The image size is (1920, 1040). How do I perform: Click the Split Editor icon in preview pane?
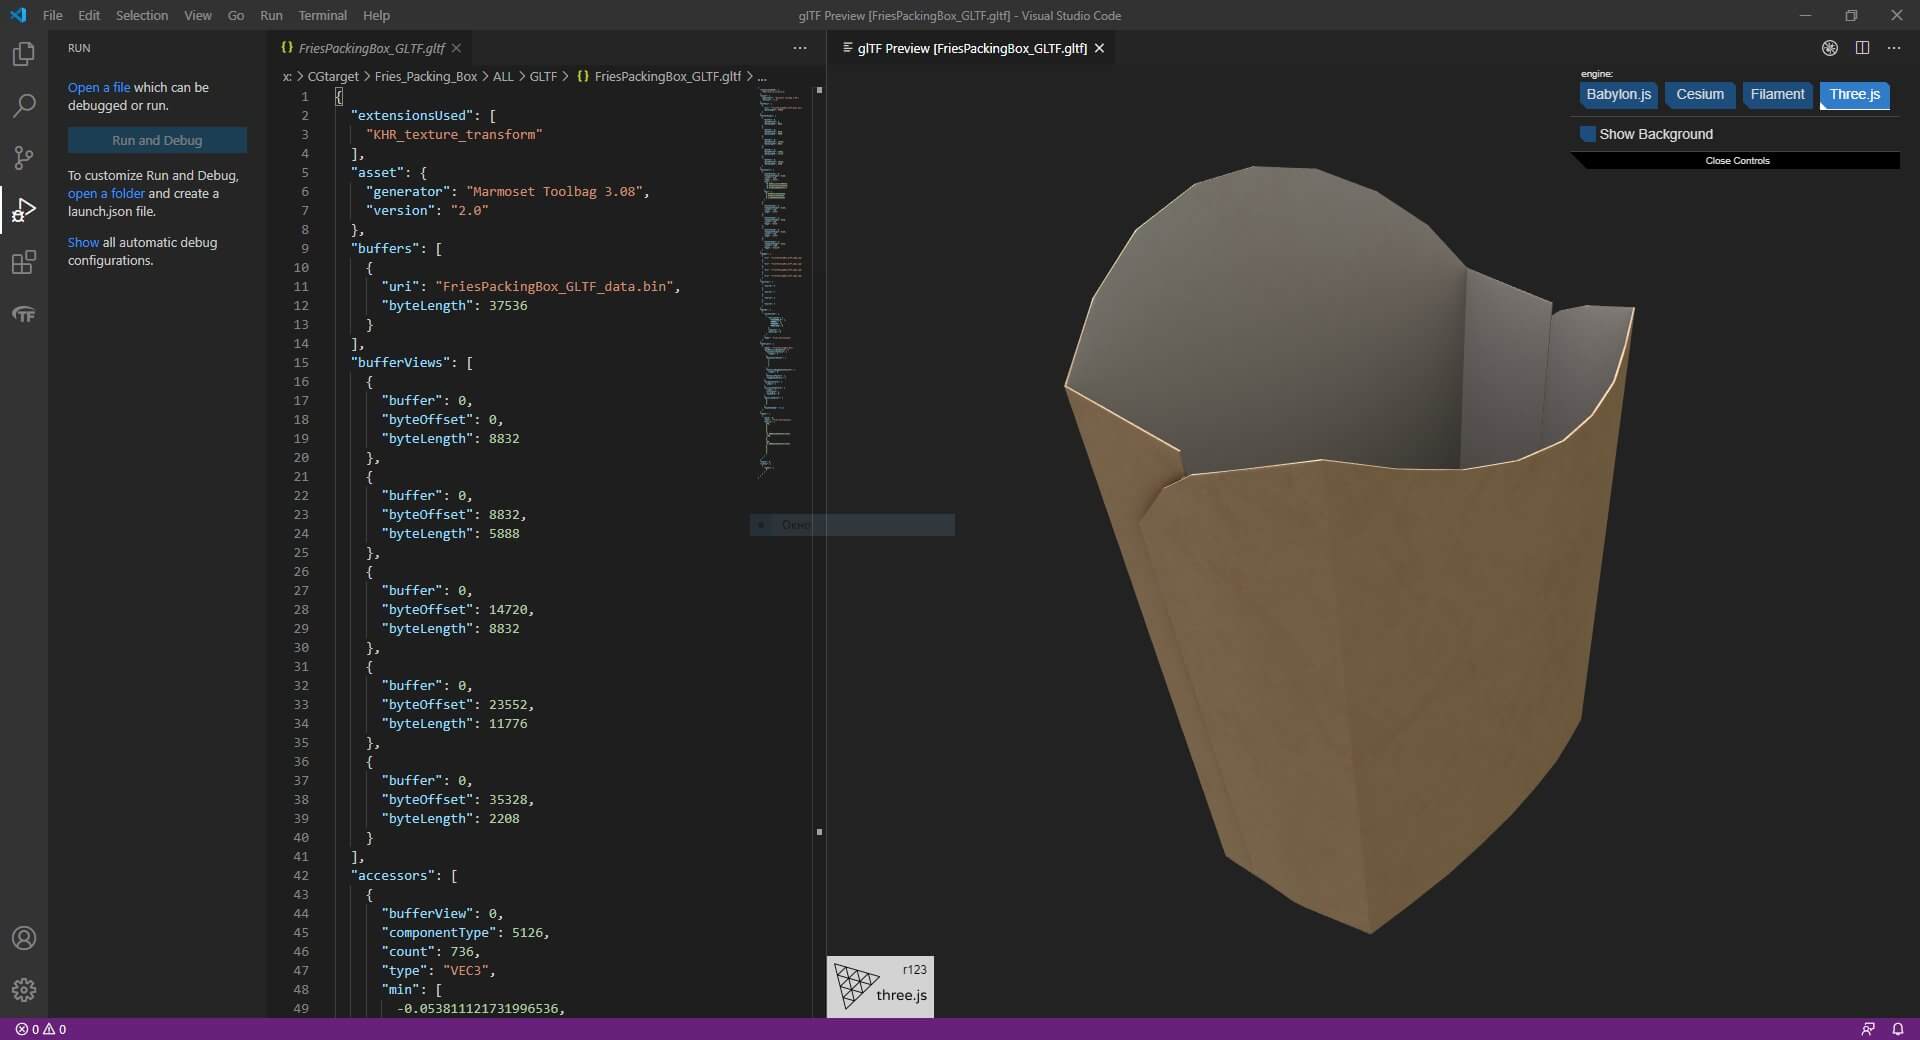coord(1862,48)
